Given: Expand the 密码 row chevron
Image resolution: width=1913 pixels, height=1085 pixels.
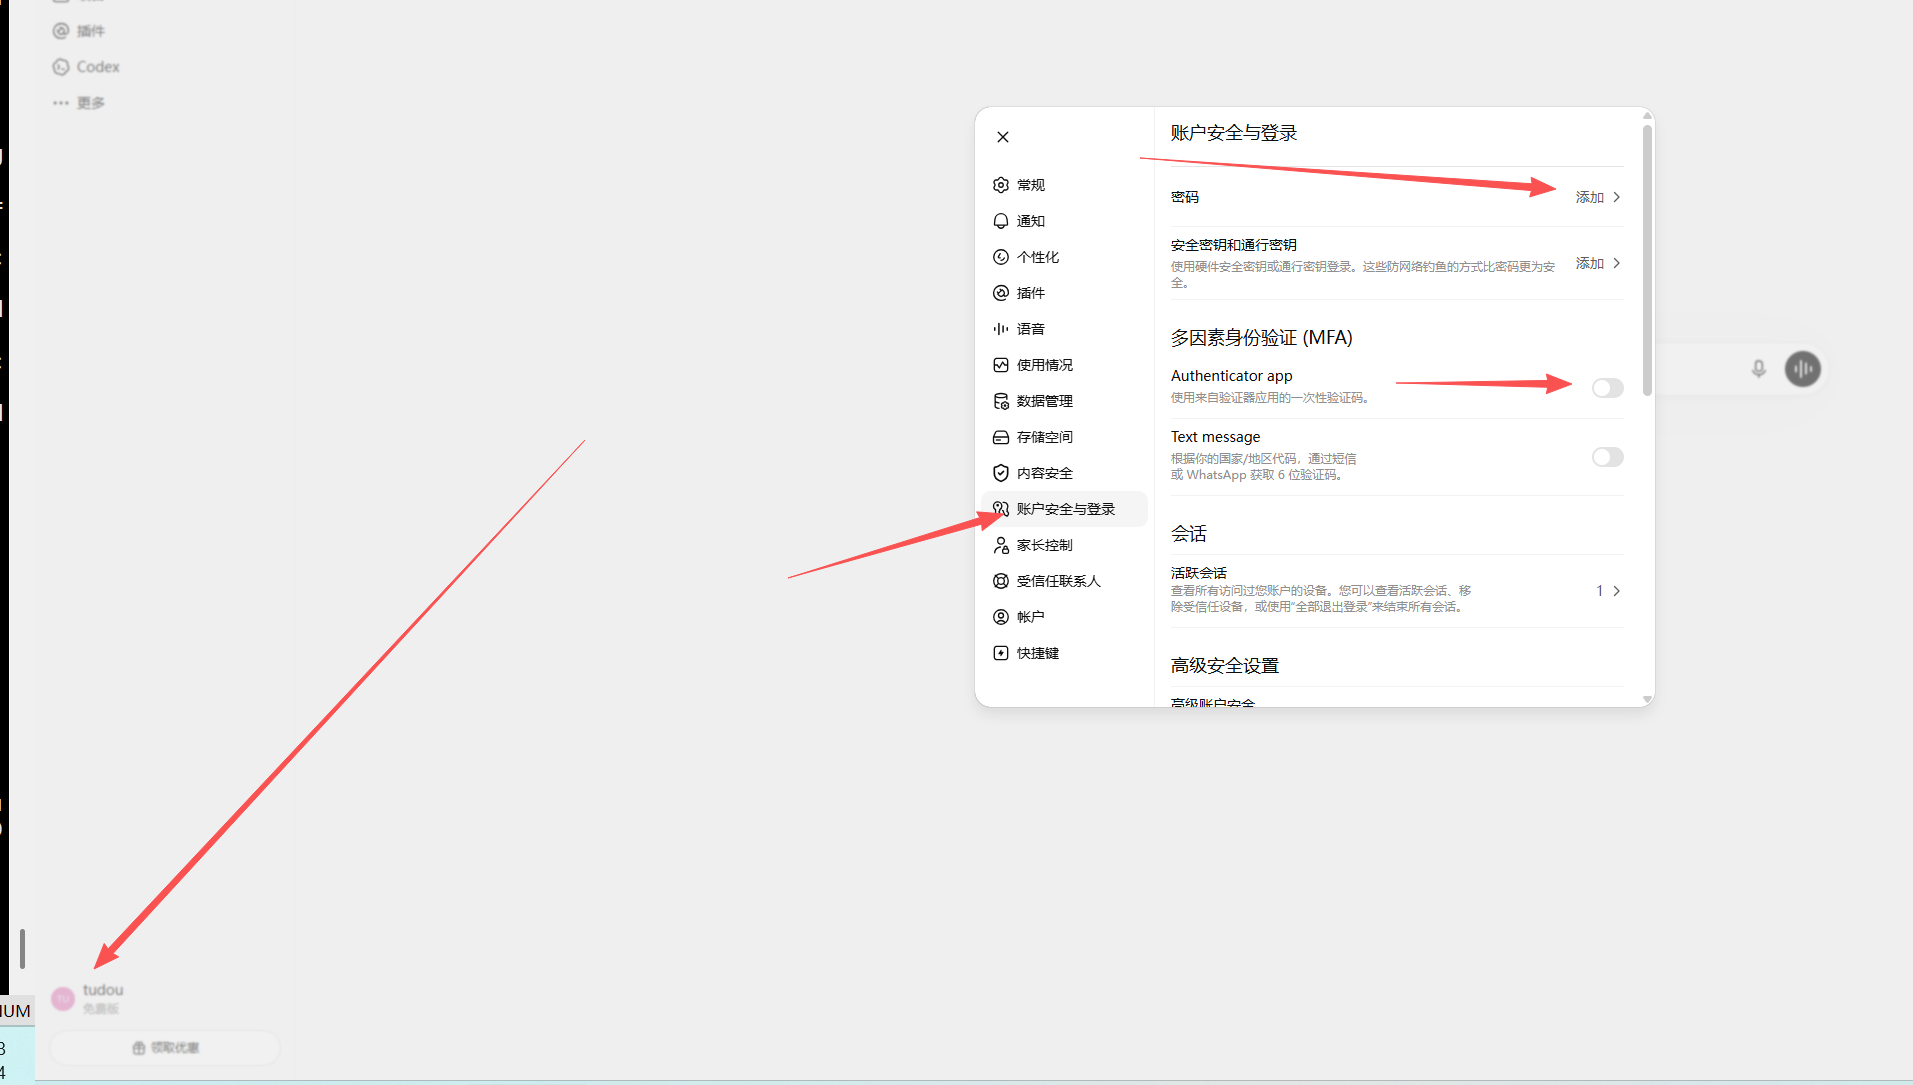Looking at the screenshot, I should tap(1616, 197).
